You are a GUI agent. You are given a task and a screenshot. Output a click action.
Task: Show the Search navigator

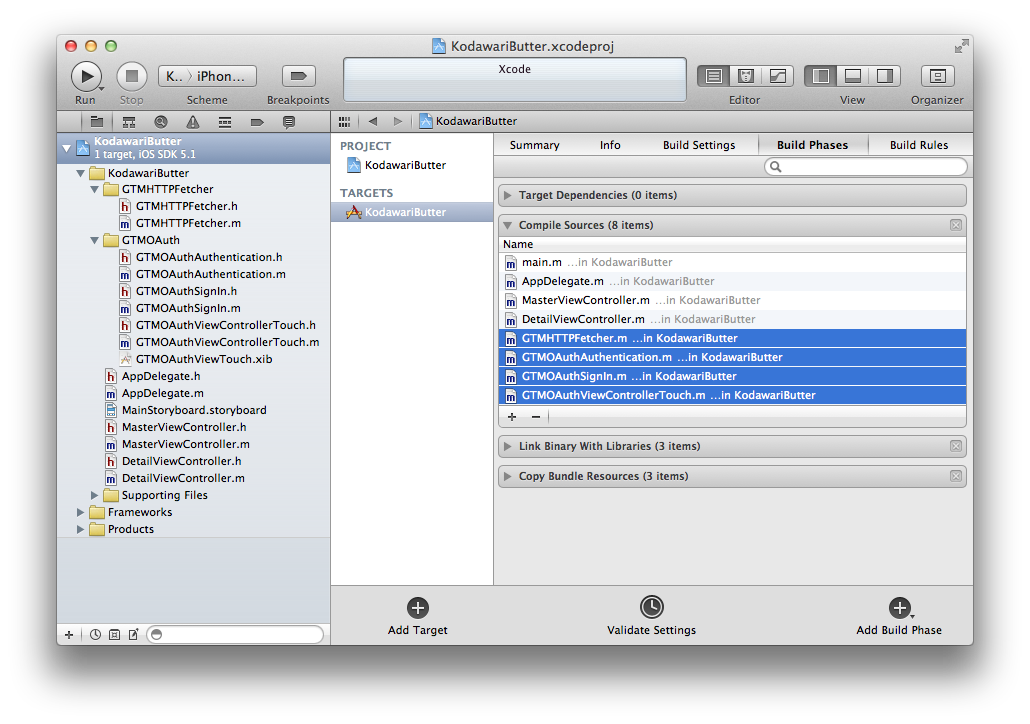pos(161,122)
